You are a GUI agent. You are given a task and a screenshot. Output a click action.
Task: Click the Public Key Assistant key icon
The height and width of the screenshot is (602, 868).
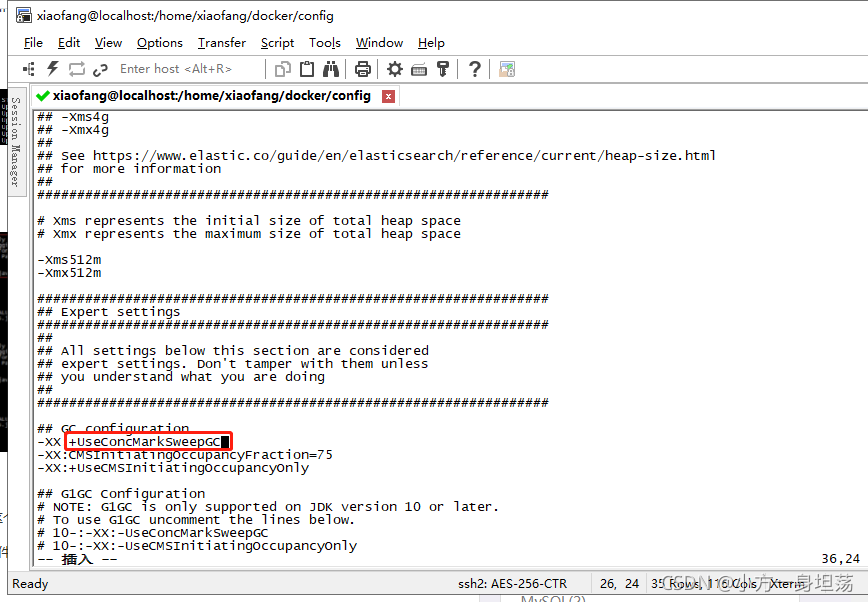click(x=443, y=69)
